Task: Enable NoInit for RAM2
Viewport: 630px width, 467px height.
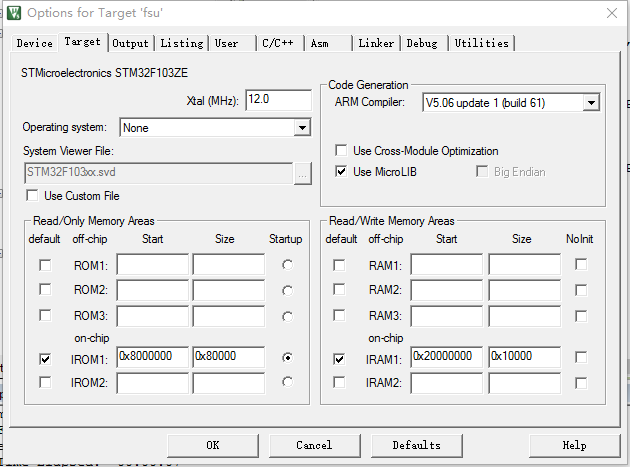Action: click(x=581, y=290)
